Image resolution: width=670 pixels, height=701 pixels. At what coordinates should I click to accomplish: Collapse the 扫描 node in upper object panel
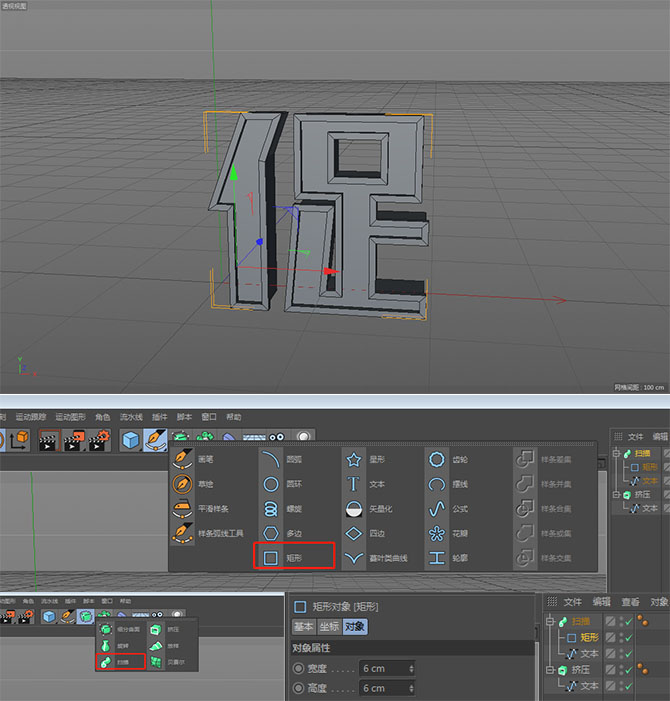click(x=616, y=453)
